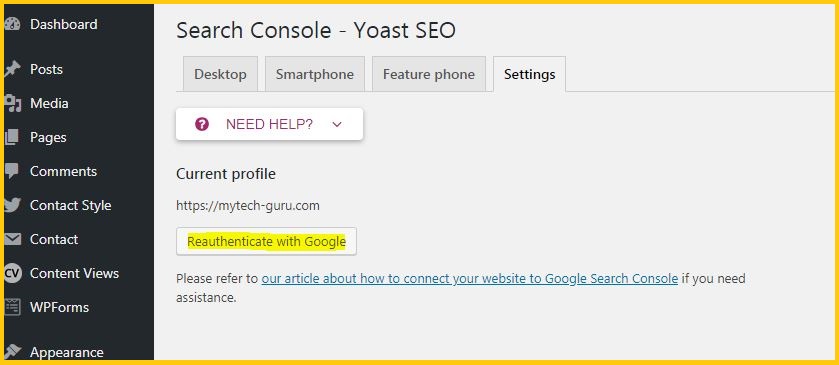839x365 pixels.
Task: Switch to the Smartphone tab
Action: pos(315,74)
